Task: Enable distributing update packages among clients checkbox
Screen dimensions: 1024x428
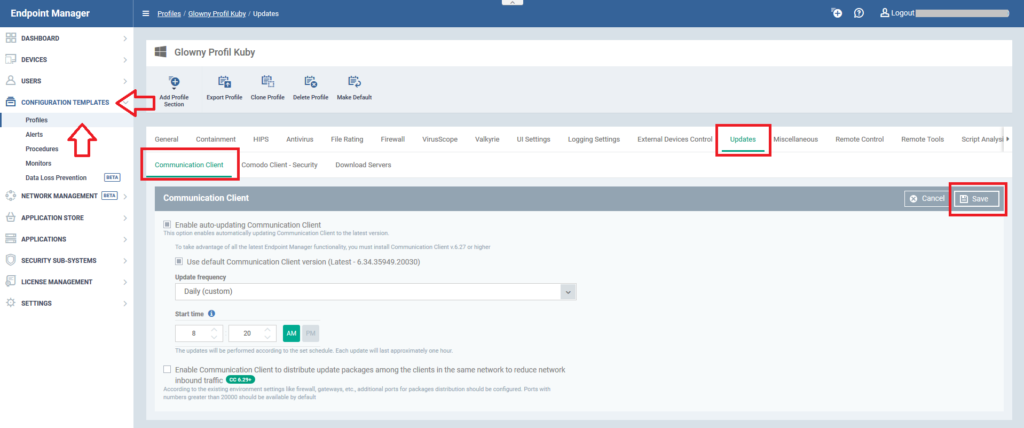Action: [x=167, y=369]
